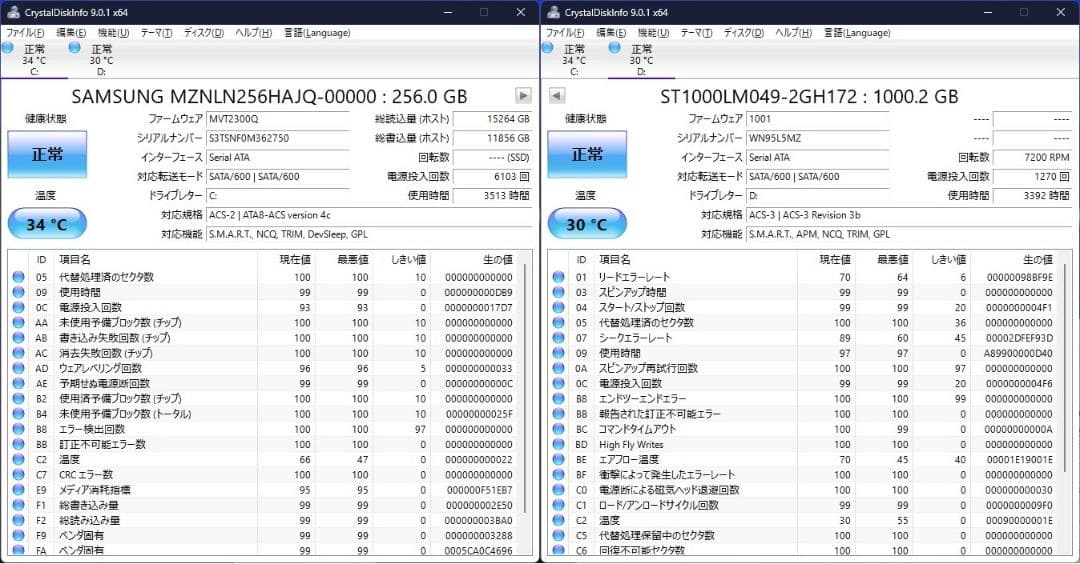Select C: drive tab in right window
The image size is (1080, 564).
[x=574, y=60]
